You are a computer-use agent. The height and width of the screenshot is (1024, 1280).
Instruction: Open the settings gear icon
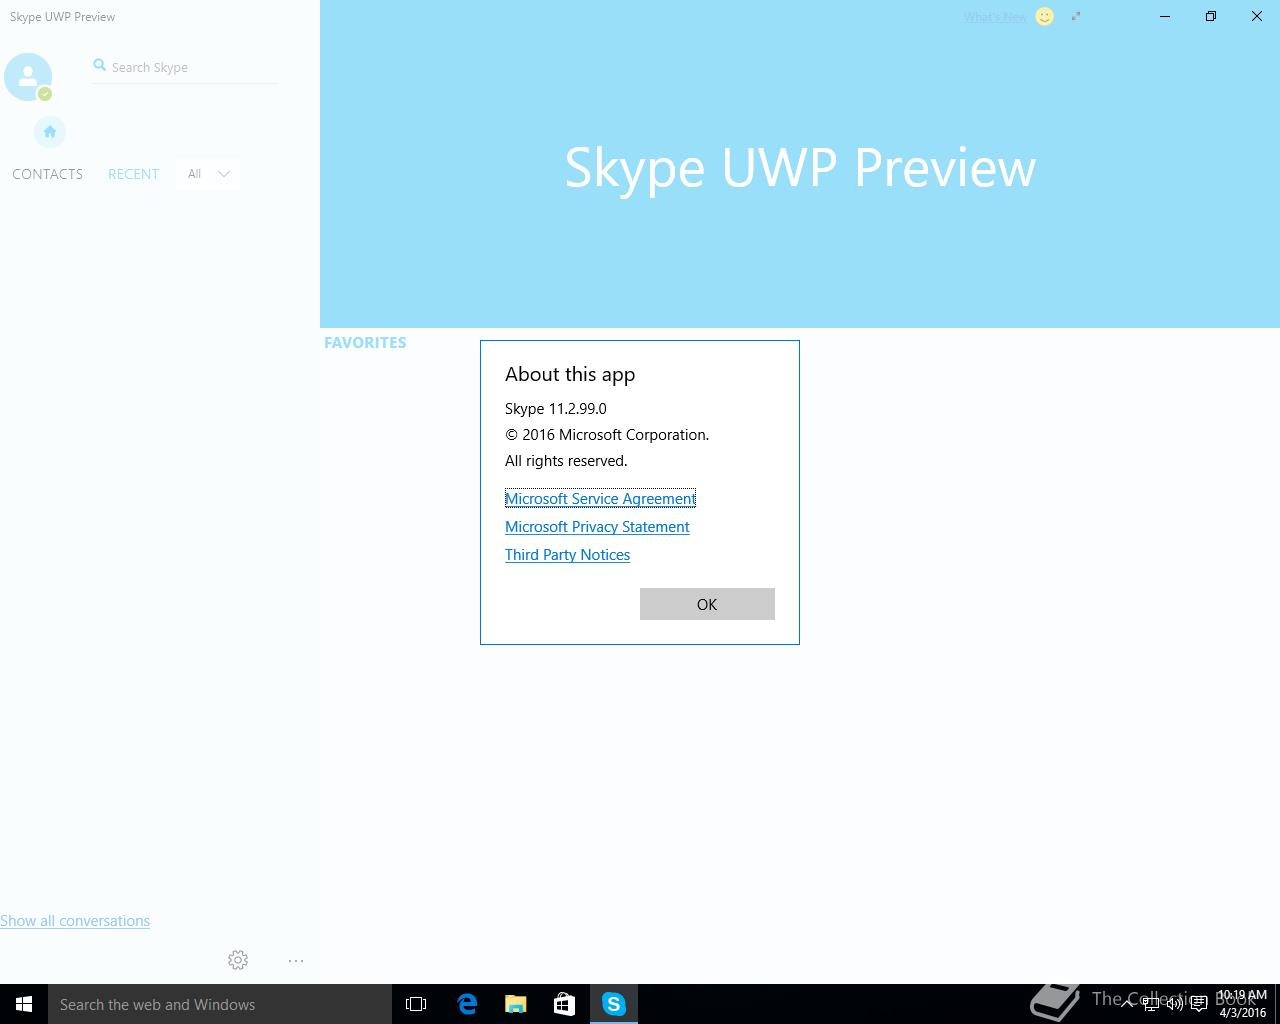(238, 960)
